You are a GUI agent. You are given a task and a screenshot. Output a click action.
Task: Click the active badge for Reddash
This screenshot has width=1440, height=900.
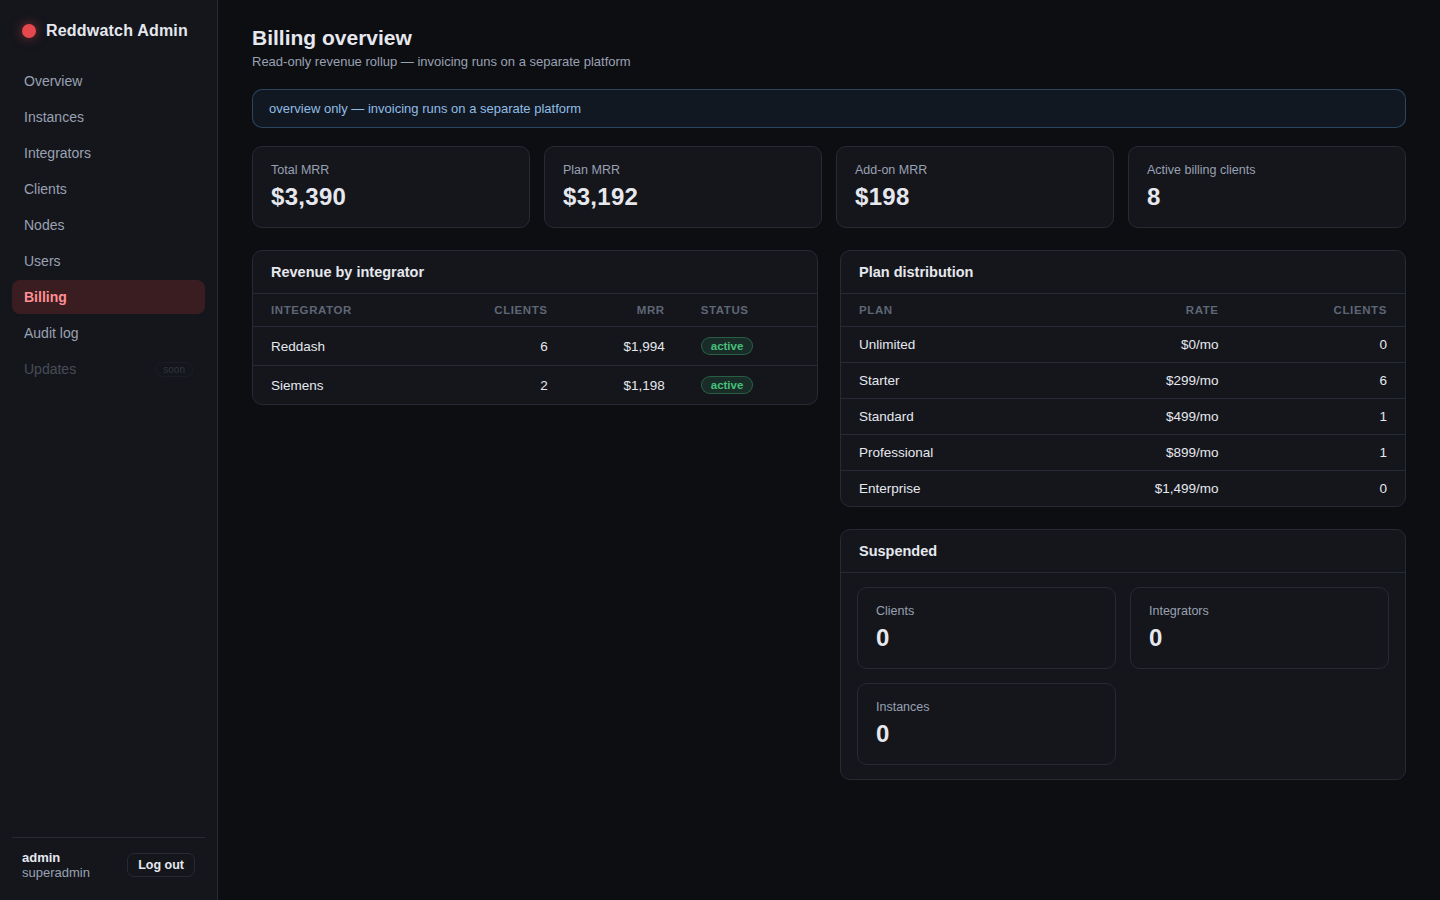pos(727,346)
